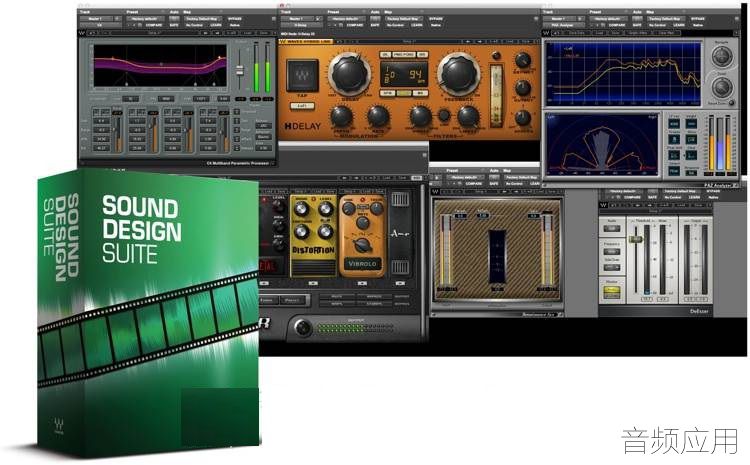This screenshot has width=750, height=465.
Task: Click the PAZ stereo position display
Action: point(603,144)
